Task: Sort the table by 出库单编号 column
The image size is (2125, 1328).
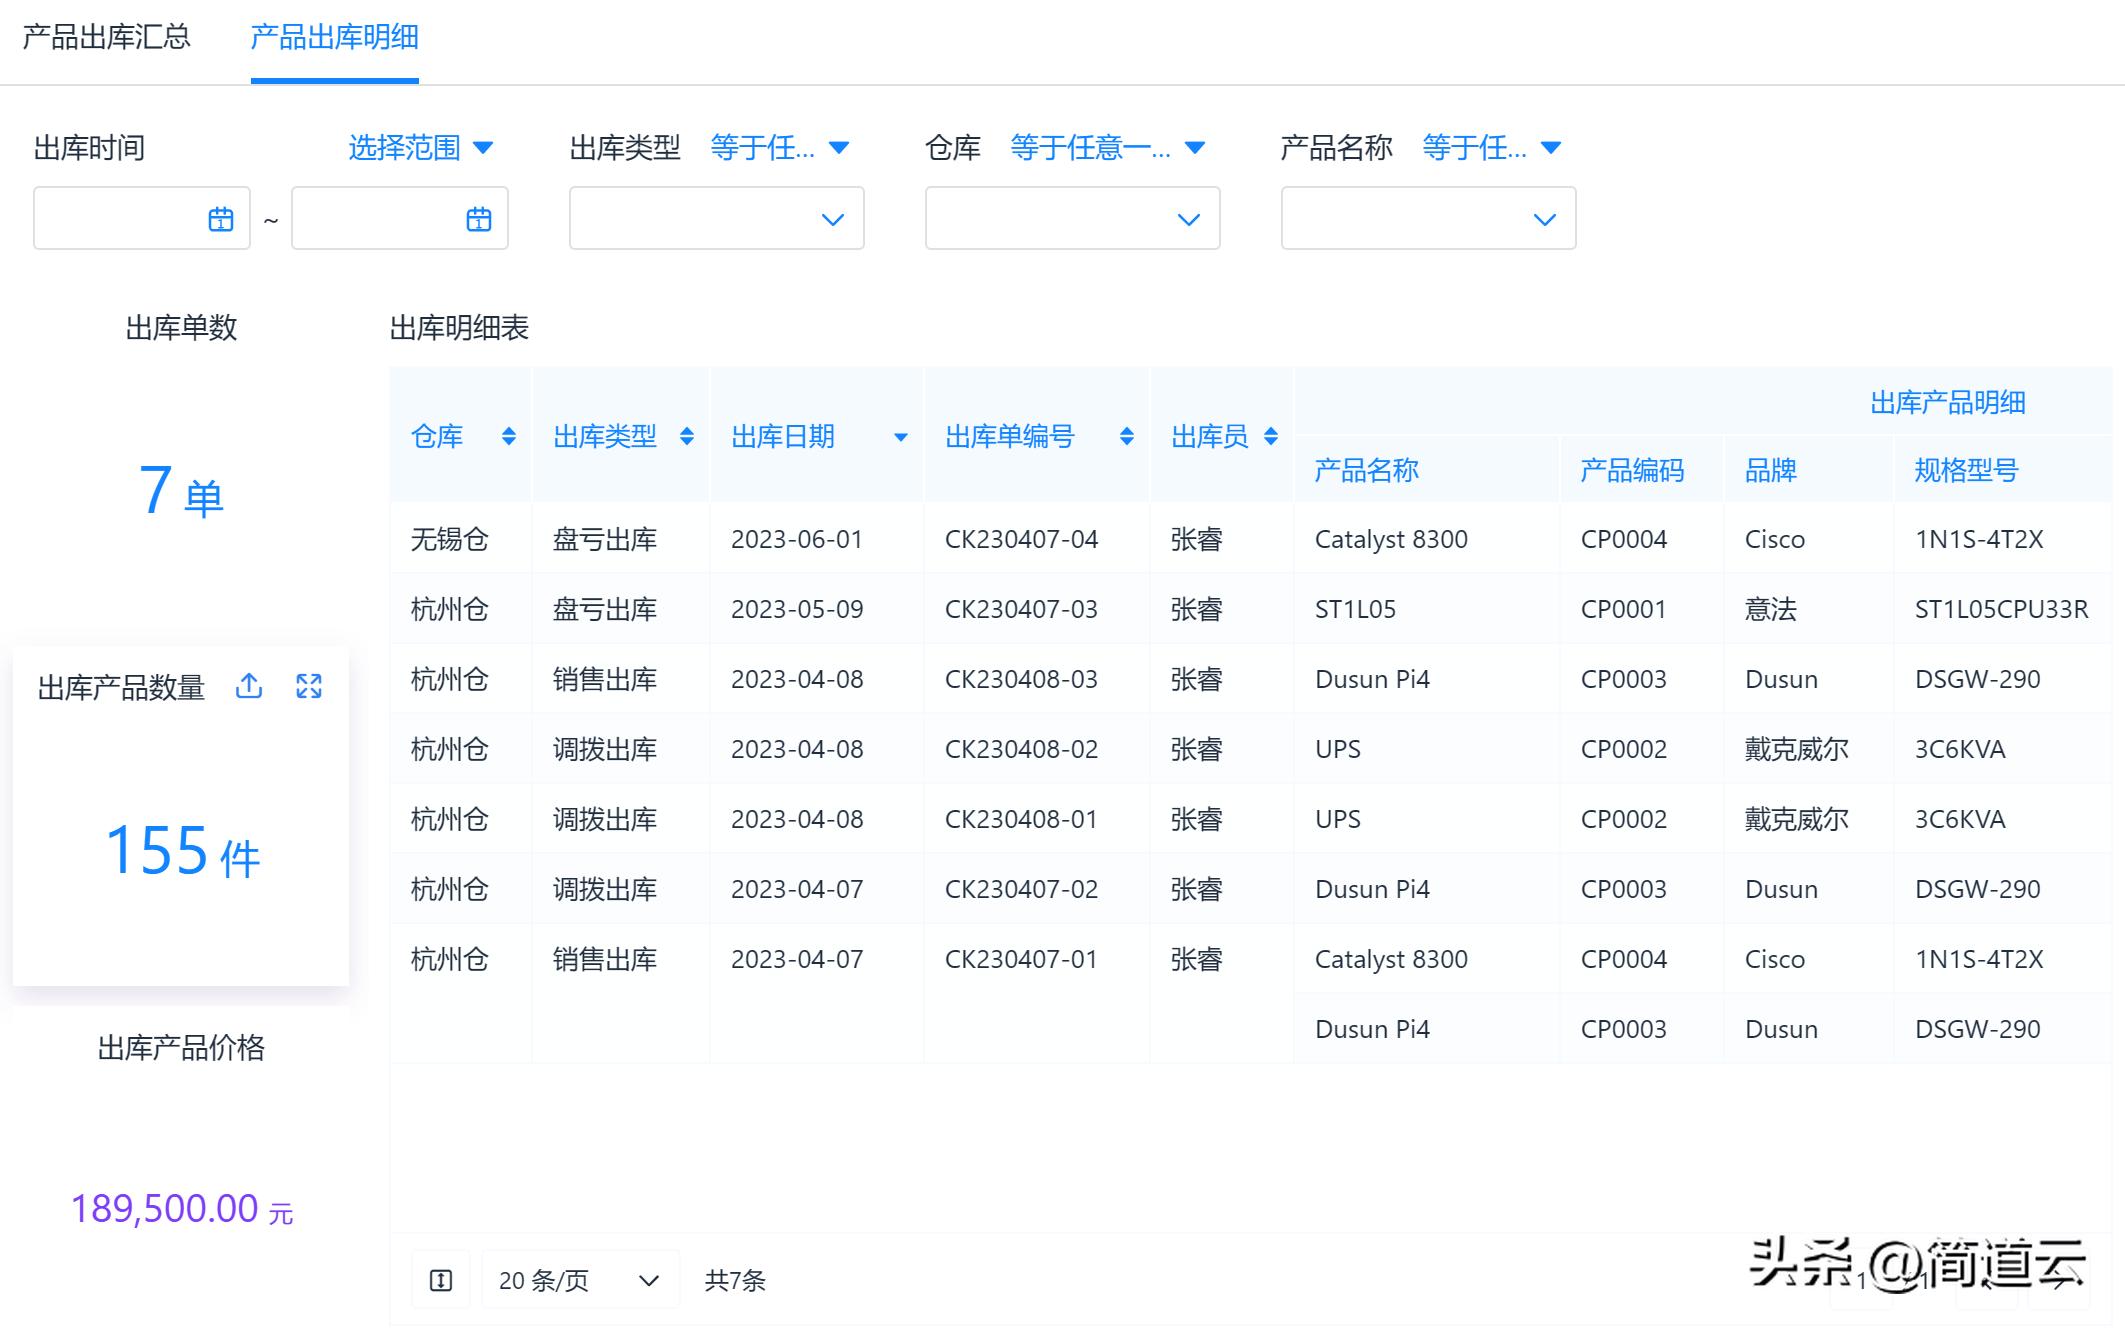Action: (x=1125, y=437)
